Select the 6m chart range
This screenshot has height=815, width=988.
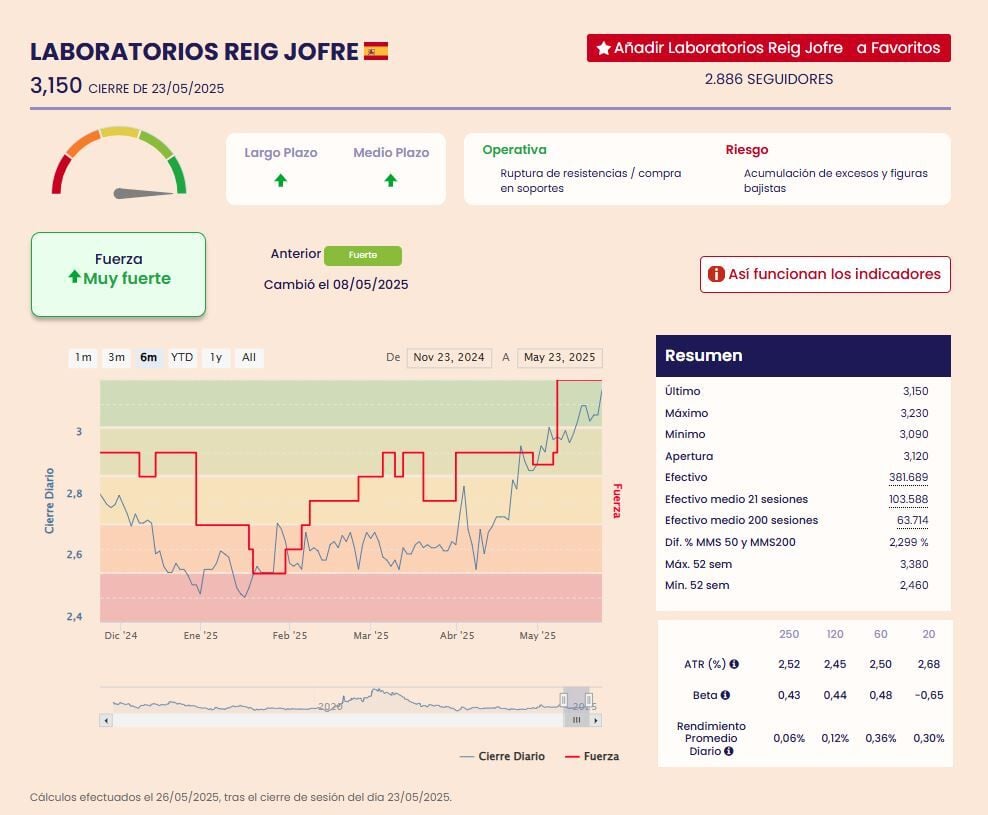pyautogui.click(x=149, y=357)
